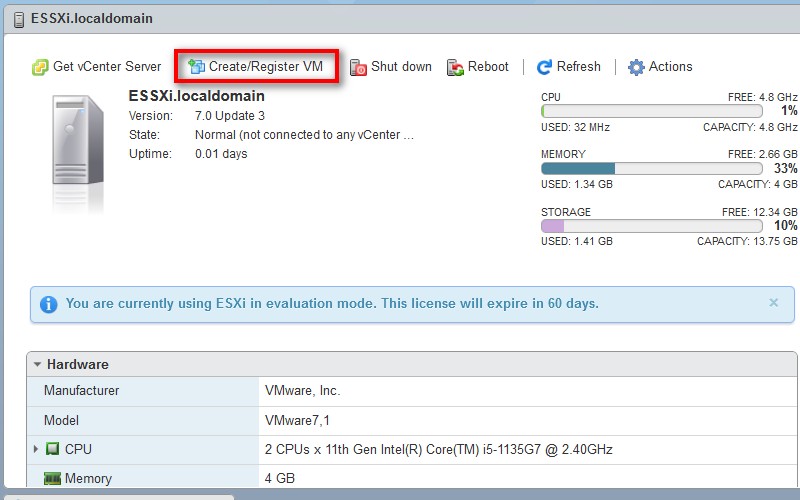Click the MEMORY usage bar
Image resolution: width=800 pixels, height=500 pixels.
point(652,168)
